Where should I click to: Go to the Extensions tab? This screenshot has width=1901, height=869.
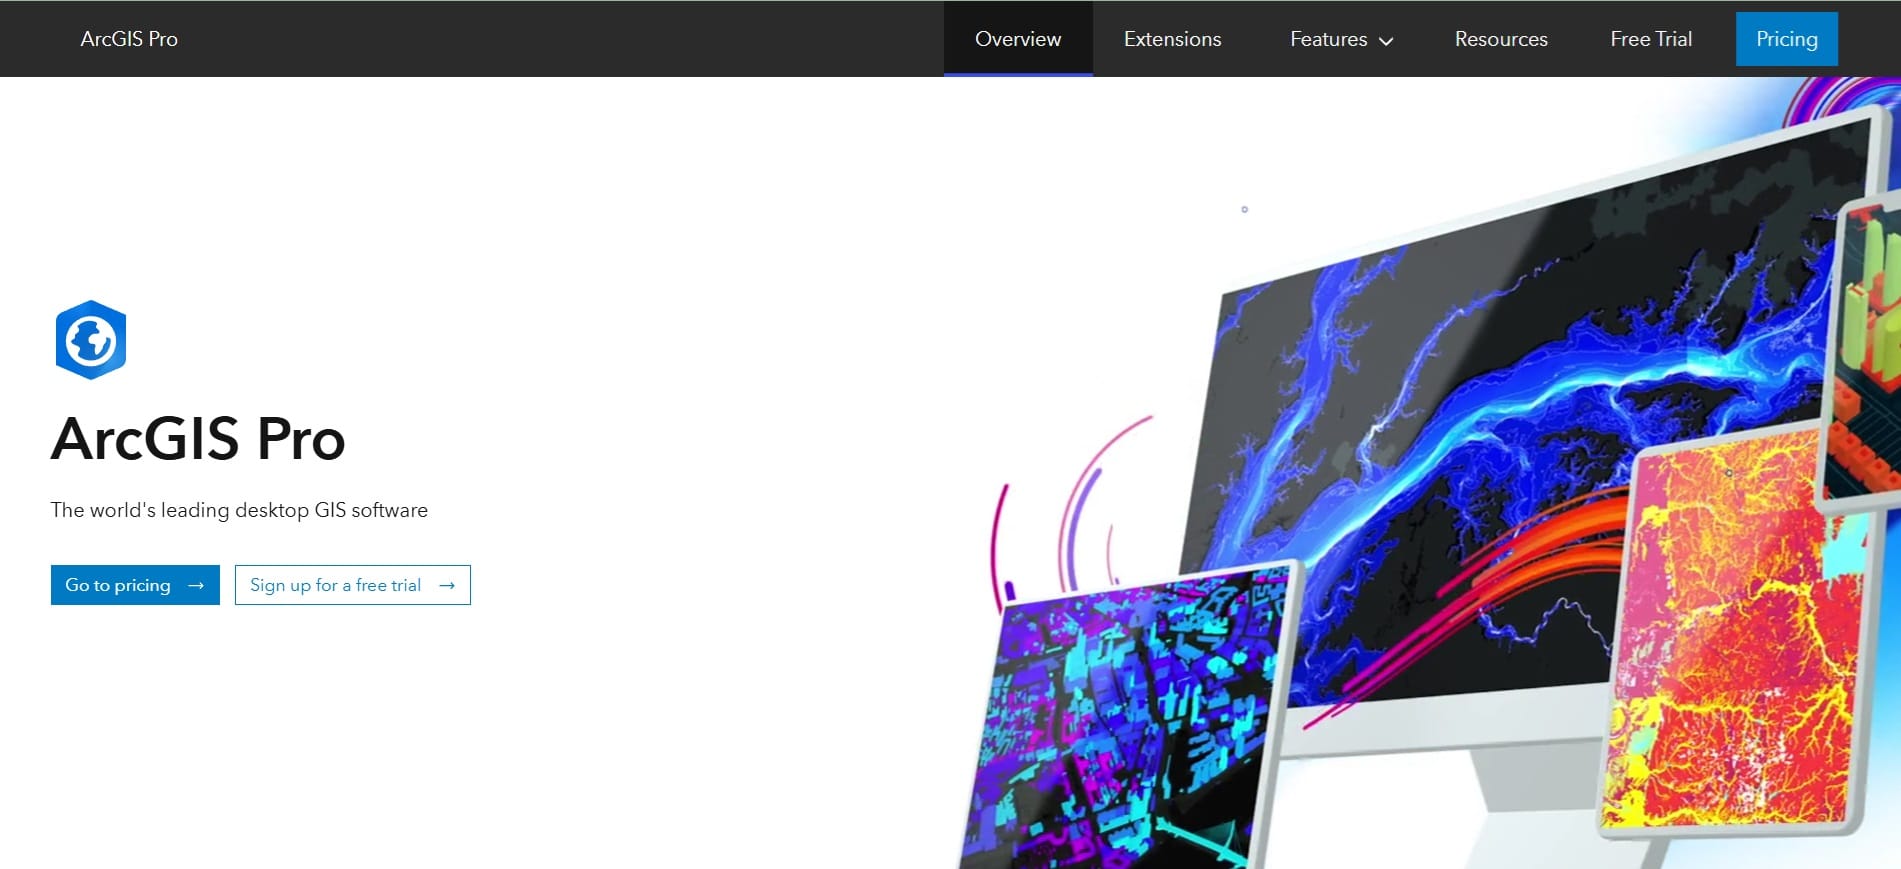[1172, 39]
